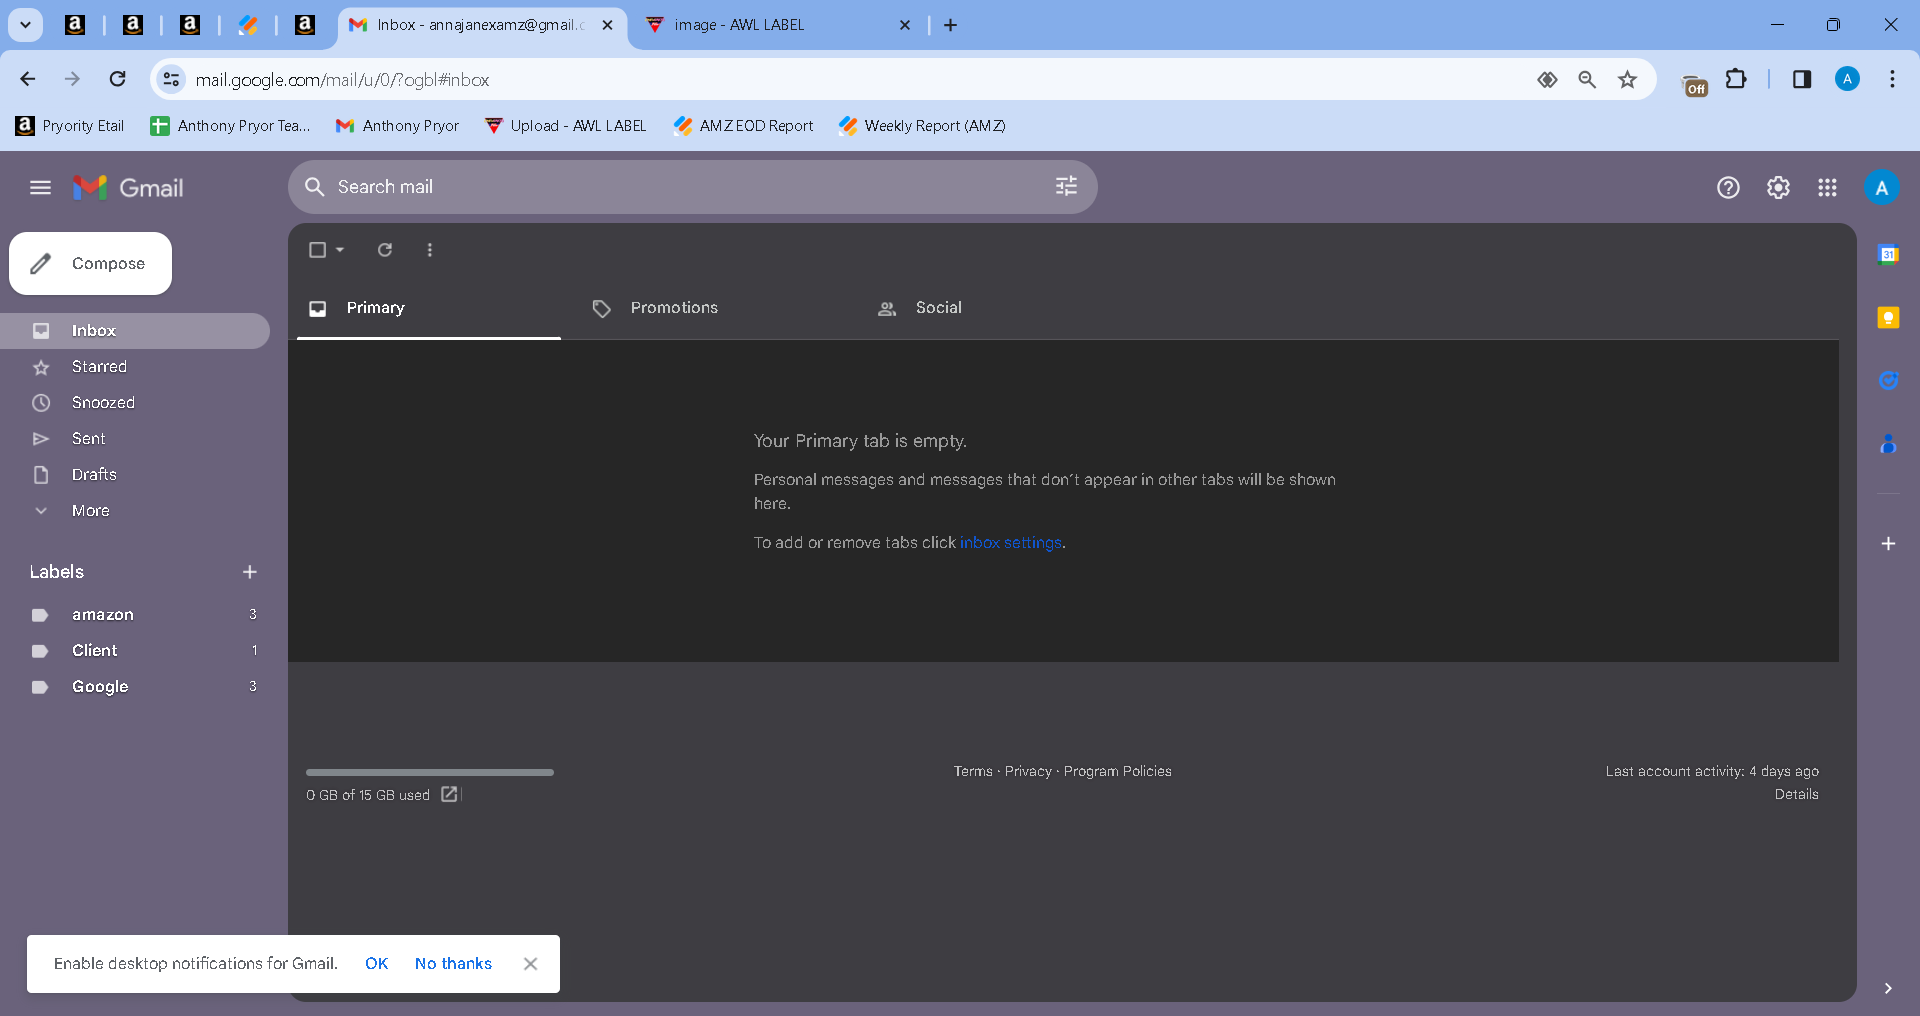Screen dimensions: 1920x1016
Task: Open More options three-dot menu in mail toolbar
Action: [430, 250]
